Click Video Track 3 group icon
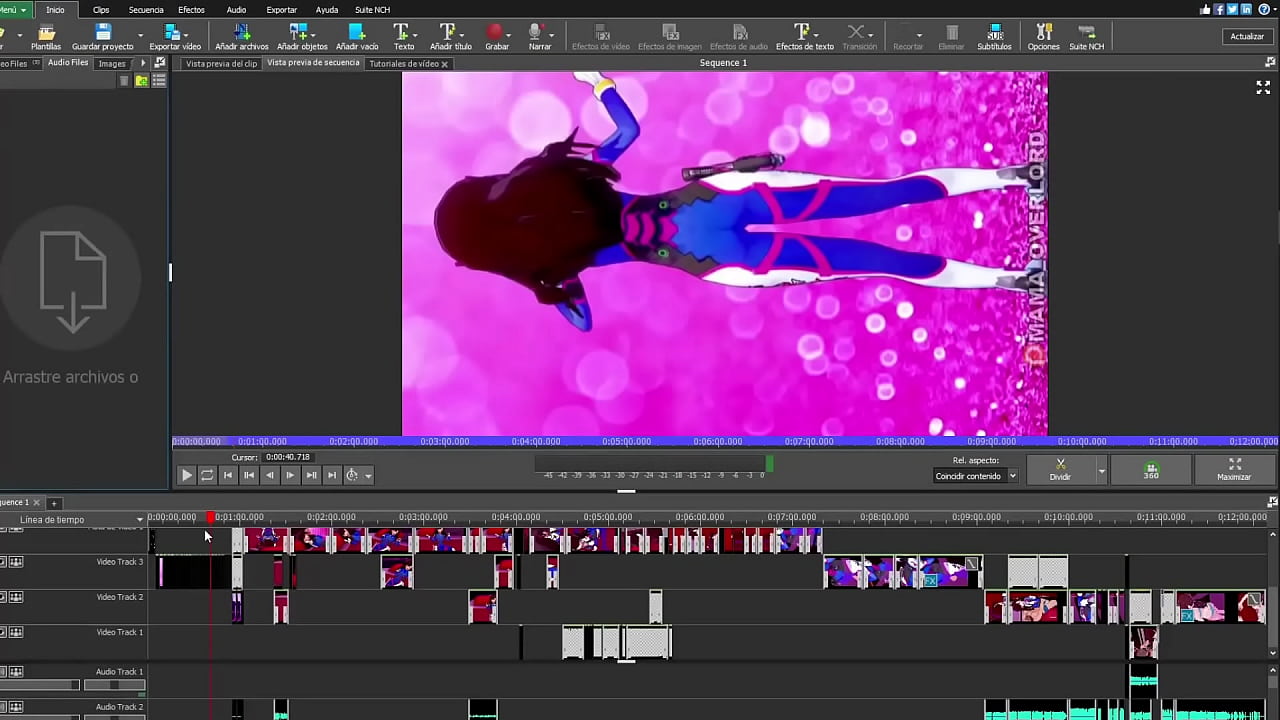 (16, 562)
